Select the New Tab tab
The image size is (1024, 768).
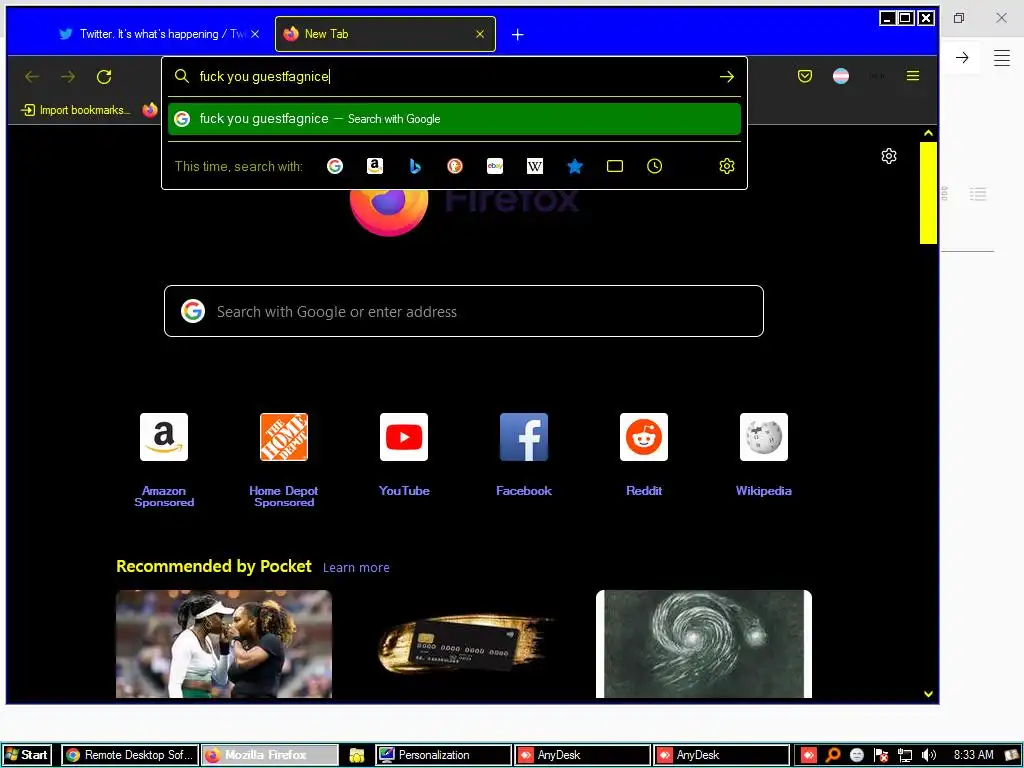tap(385, 34)
